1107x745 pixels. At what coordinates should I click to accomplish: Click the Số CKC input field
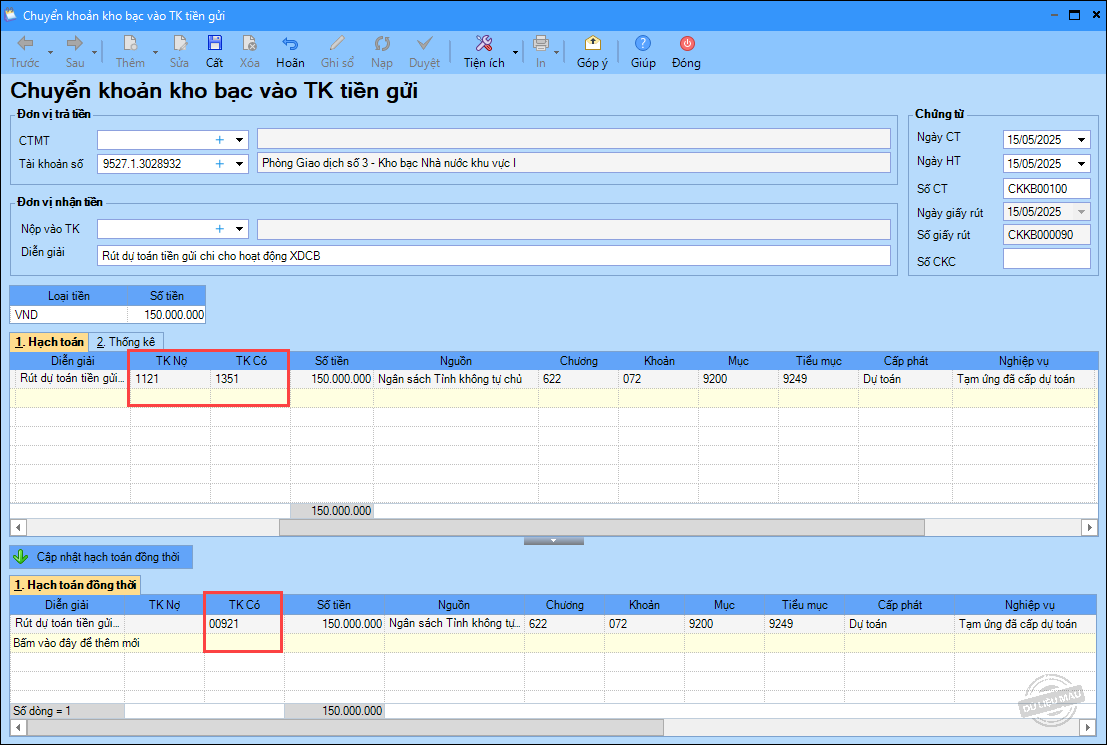tap(1046, 259)
